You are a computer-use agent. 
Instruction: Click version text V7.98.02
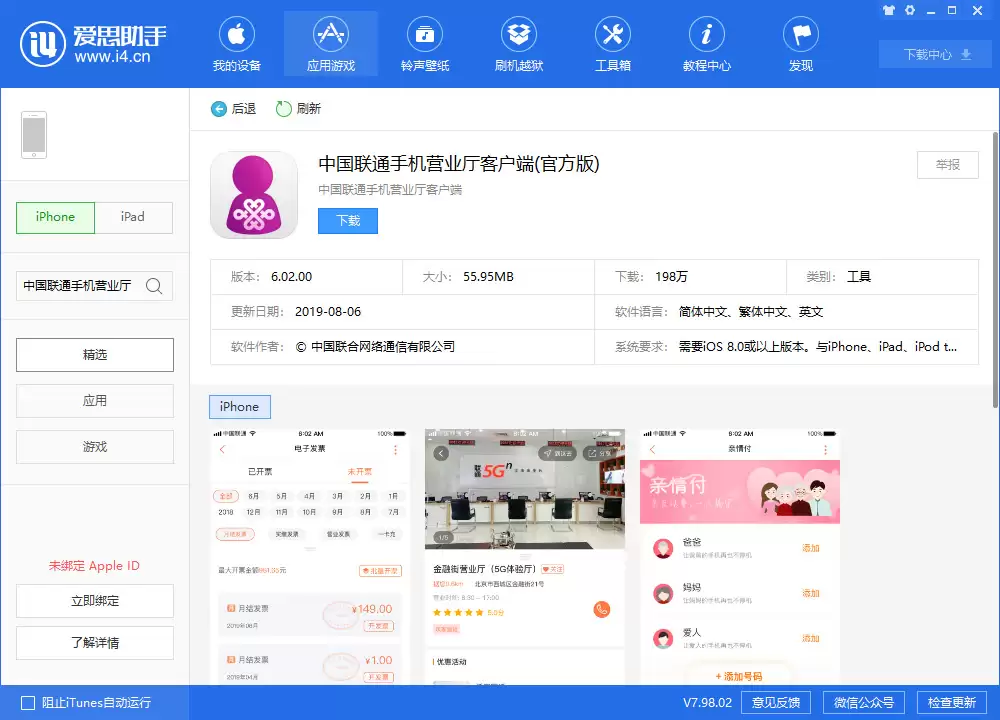click(x=707, y=703)
